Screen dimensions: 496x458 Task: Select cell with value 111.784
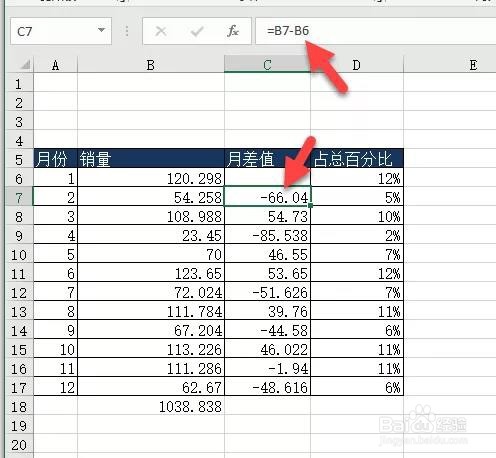[x=151, y=311]
